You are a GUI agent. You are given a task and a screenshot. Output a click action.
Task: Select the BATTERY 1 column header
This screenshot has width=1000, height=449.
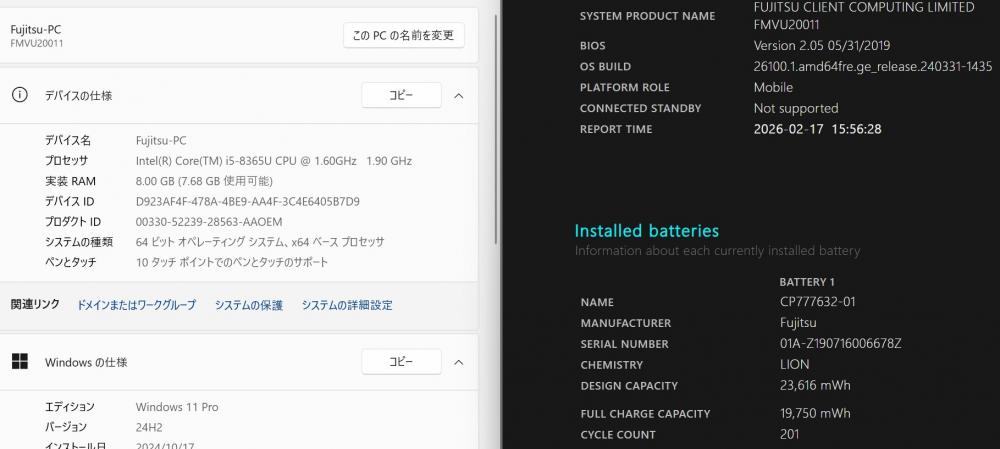pos(807,282)
